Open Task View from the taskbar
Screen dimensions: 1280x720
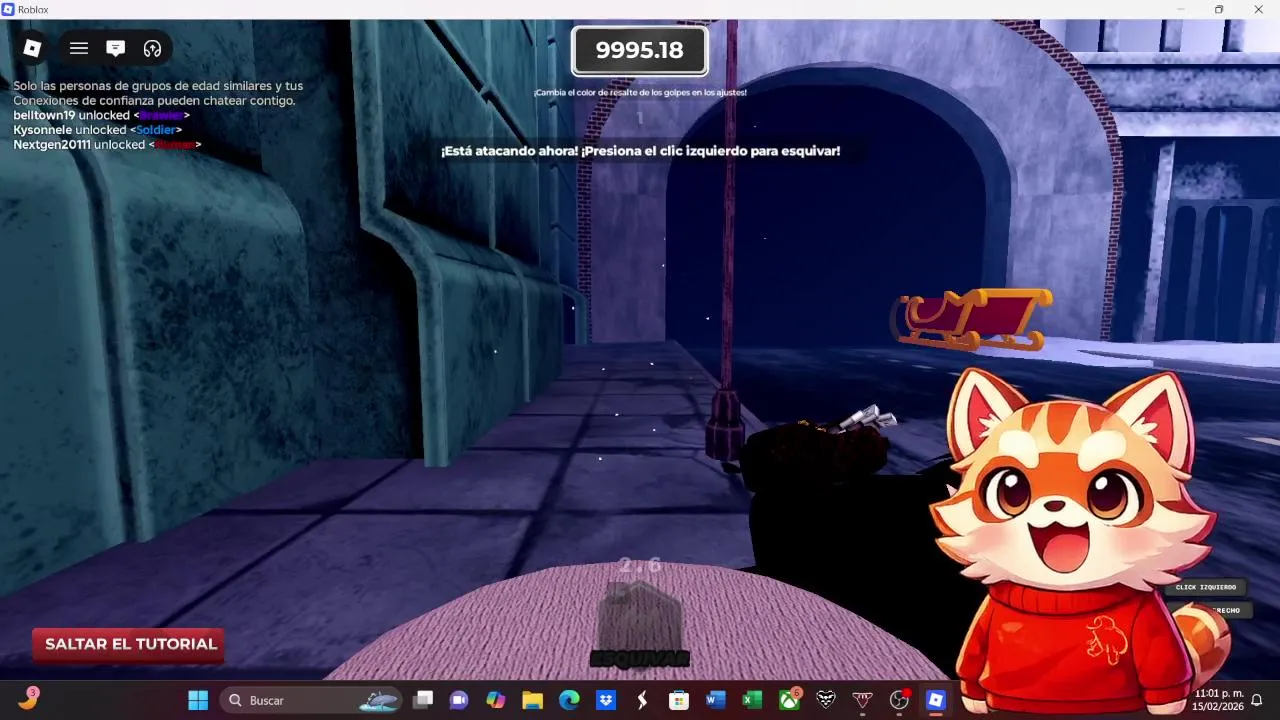pyautogui.click(x=423, y=700)
